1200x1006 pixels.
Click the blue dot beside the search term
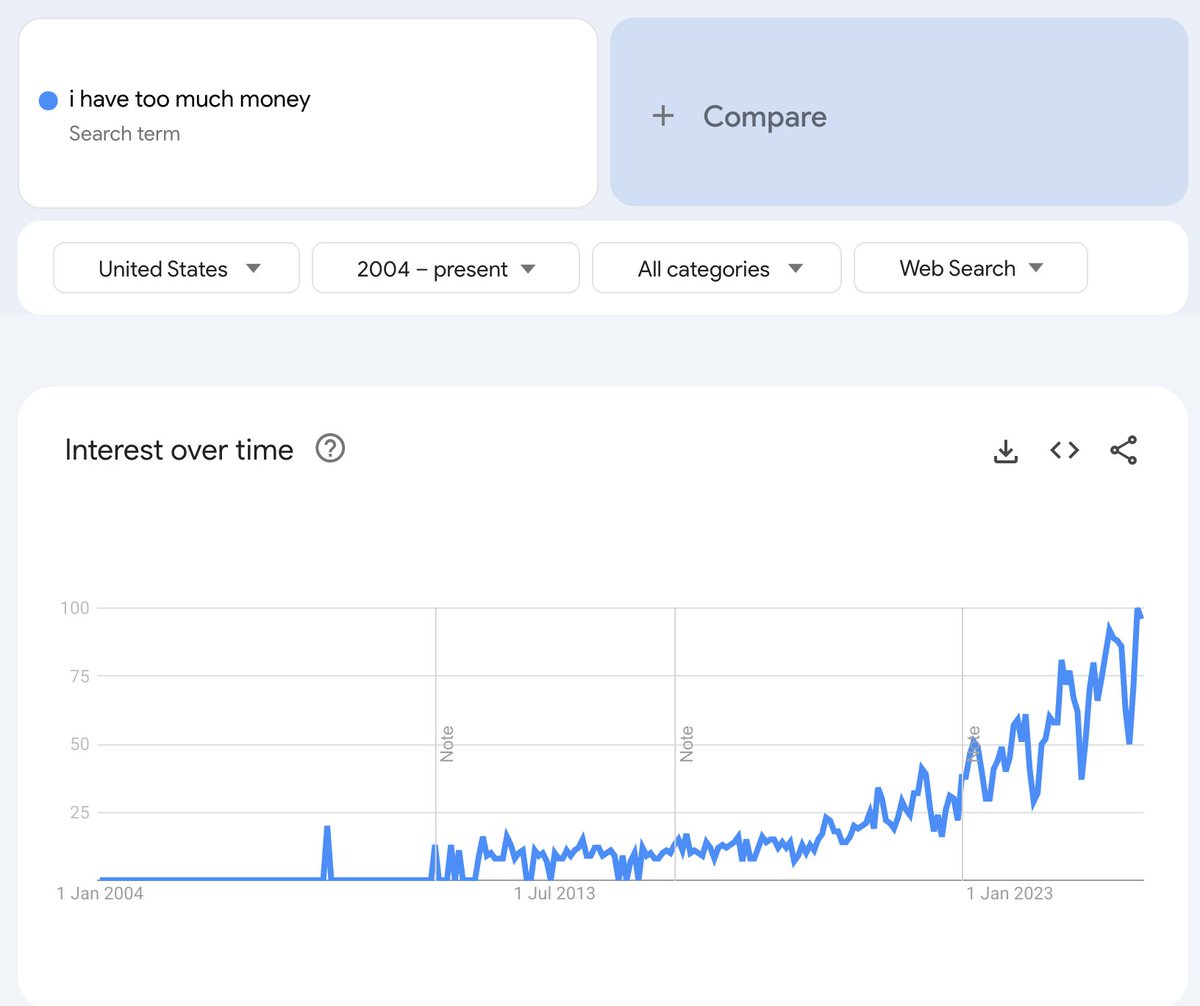click(x=48, y=100)
